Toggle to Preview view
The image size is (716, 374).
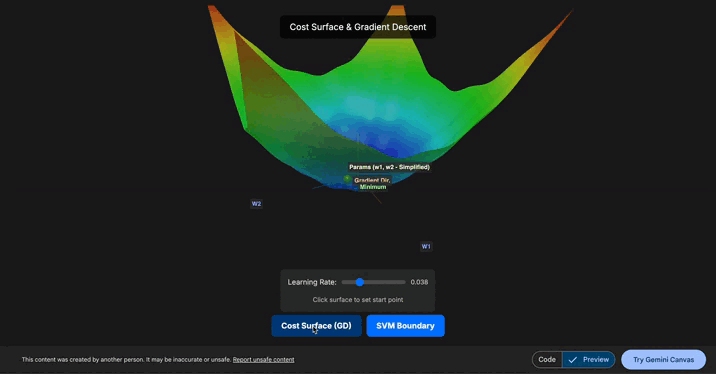tap(589, 359)
